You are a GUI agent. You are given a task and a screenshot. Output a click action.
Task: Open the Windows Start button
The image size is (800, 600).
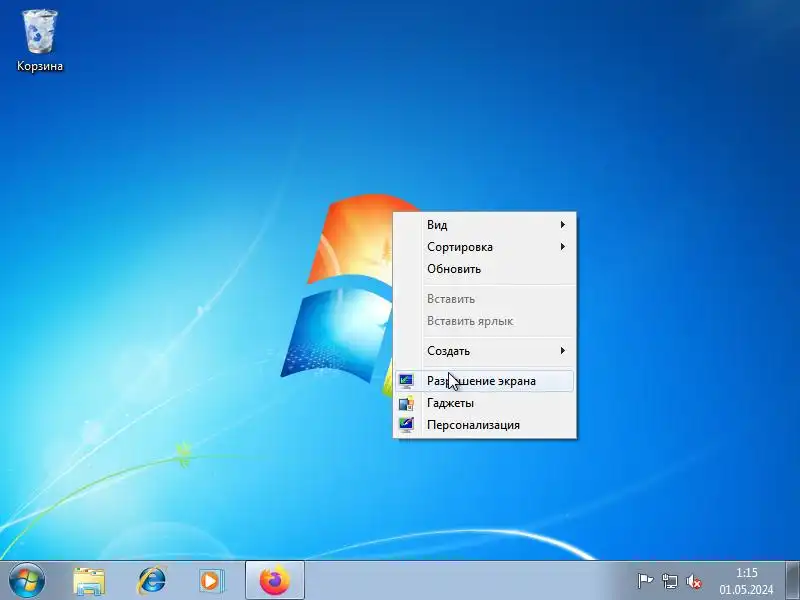click(x=27, y=581)
